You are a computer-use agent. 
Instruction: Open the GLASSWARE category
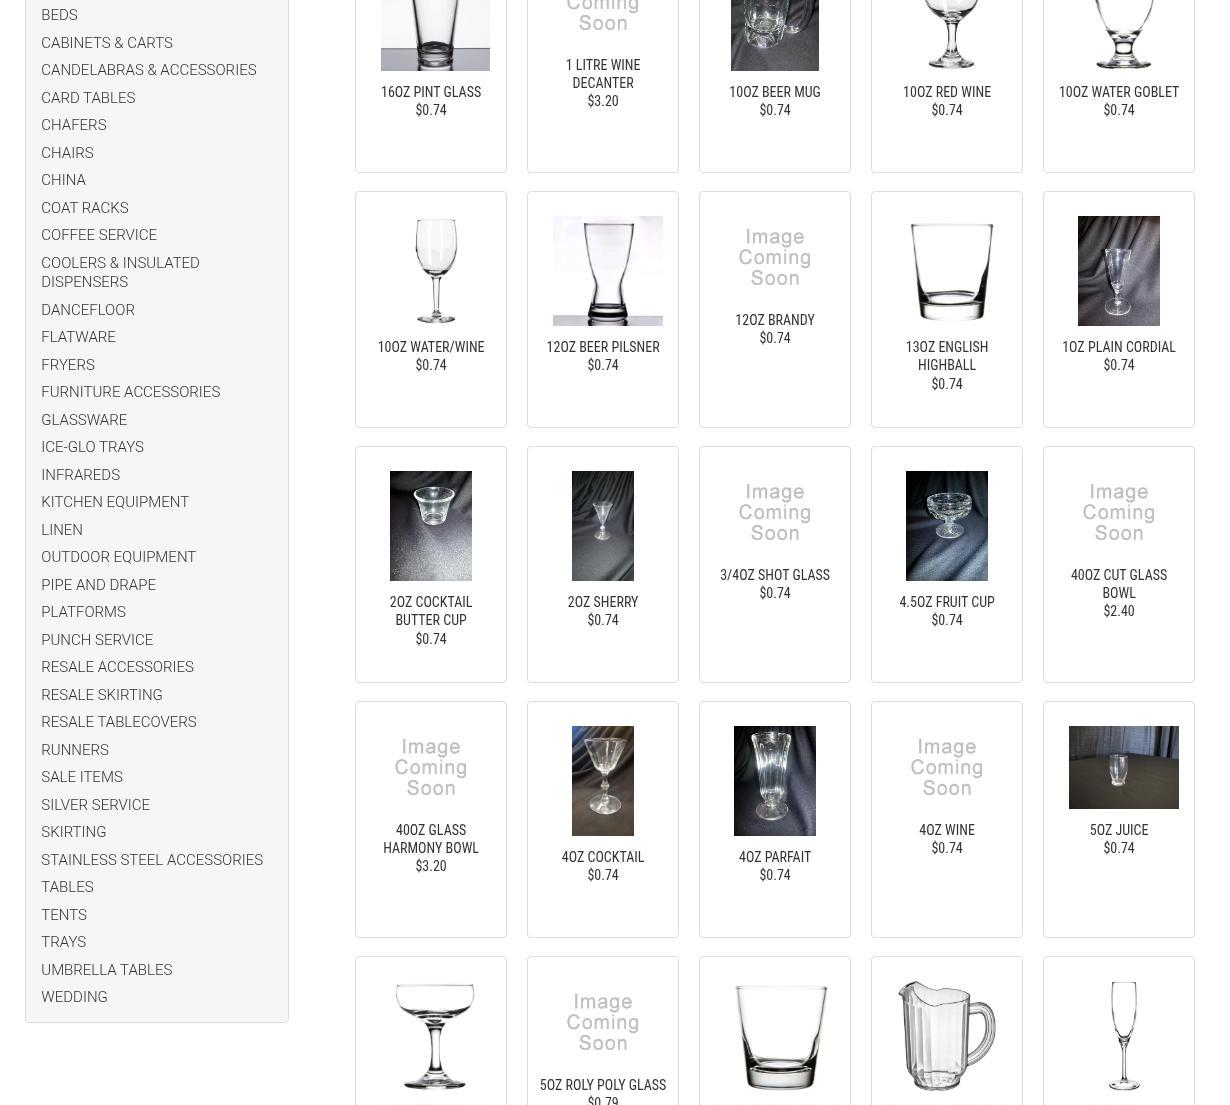click(x=84, y=420)
